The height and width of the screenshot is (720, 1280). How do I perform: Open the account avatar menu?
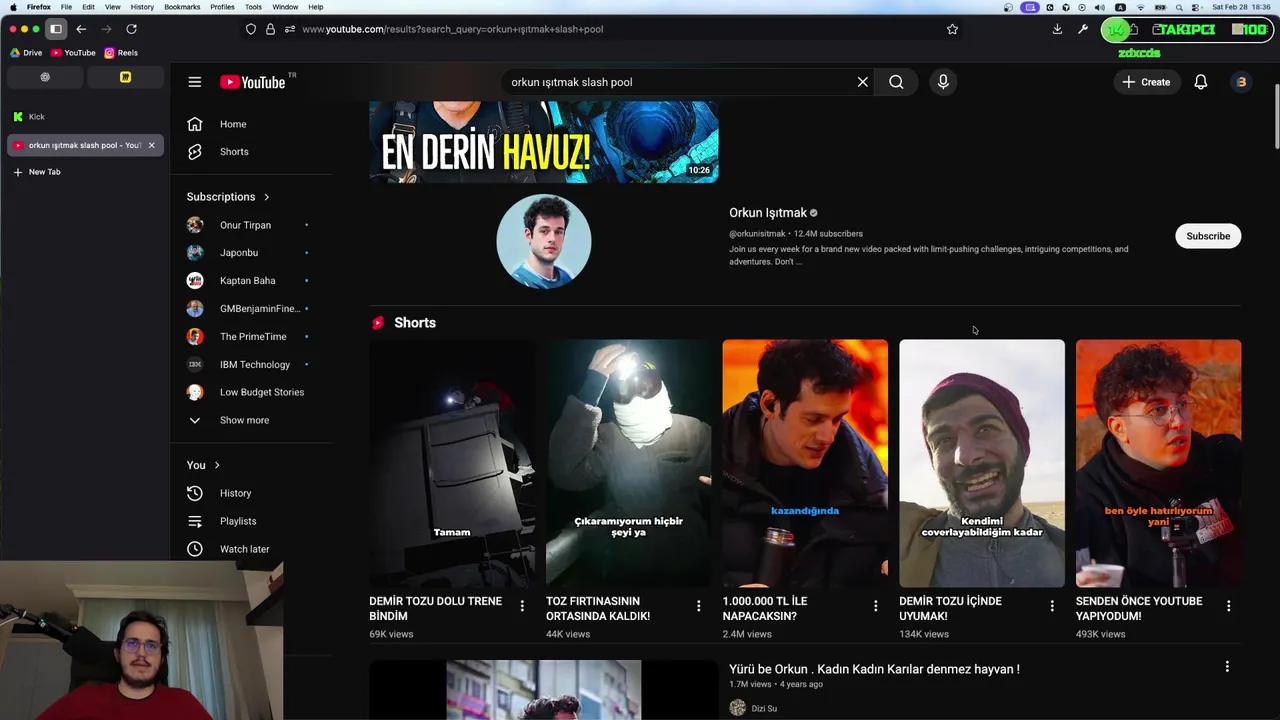[x=1241, y=82]
